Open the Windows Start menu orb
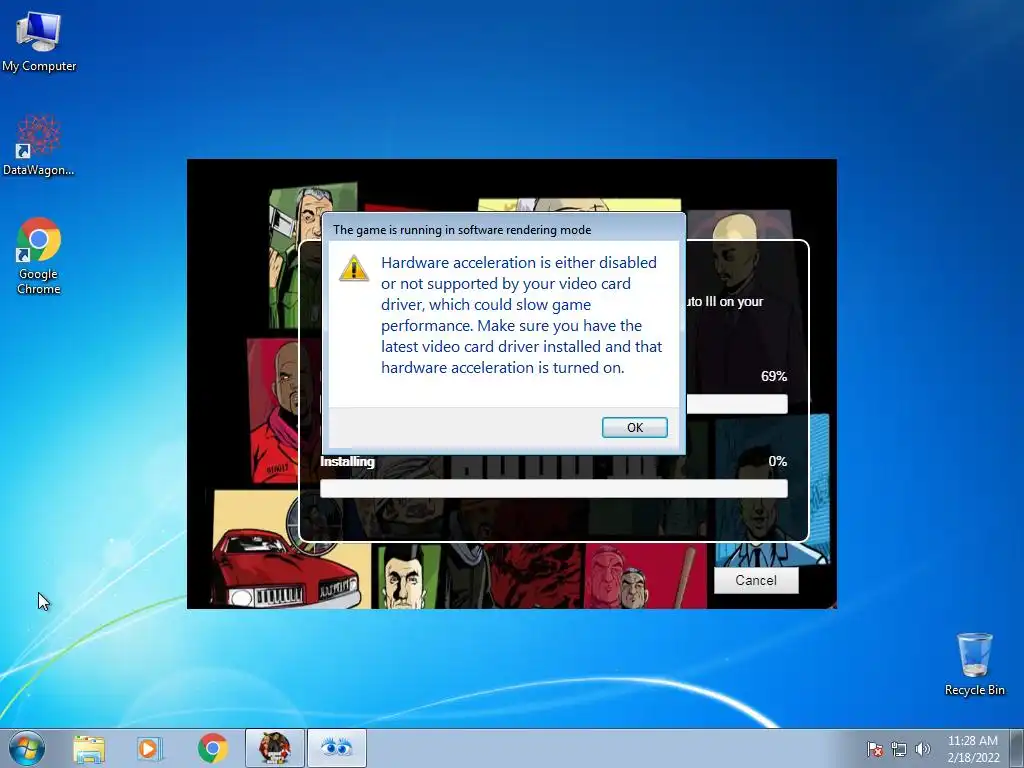The width and height of the screenshot is (1024, 768). (27, 748)
